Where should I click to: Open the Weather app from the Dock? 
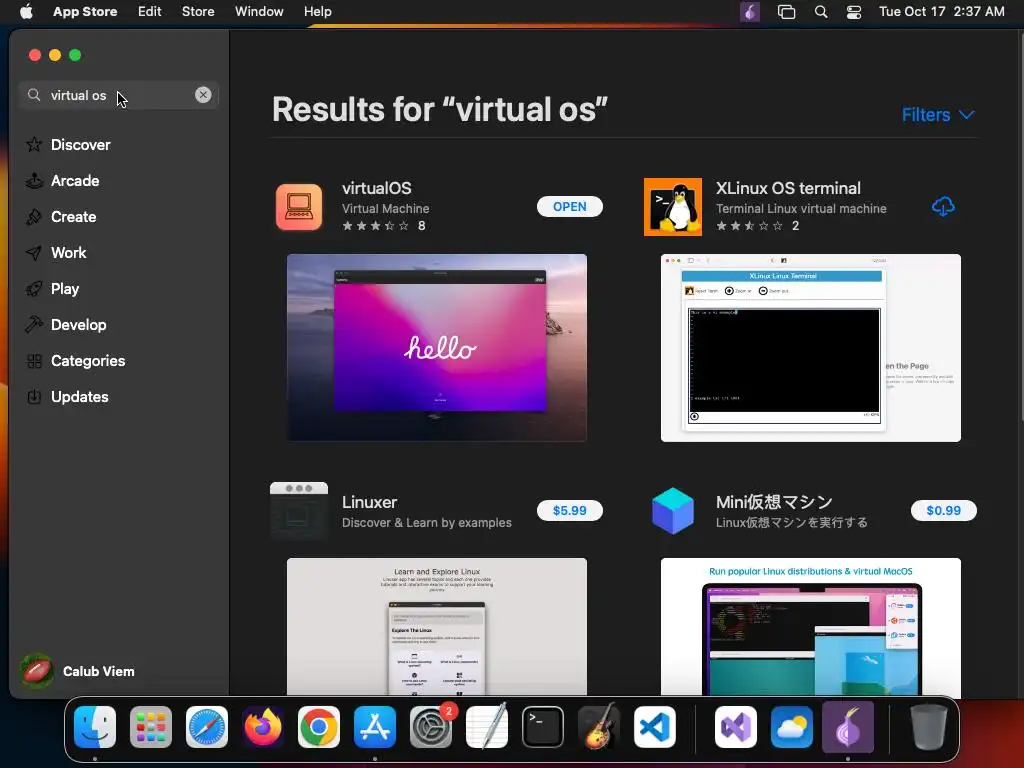pos(792,727)
